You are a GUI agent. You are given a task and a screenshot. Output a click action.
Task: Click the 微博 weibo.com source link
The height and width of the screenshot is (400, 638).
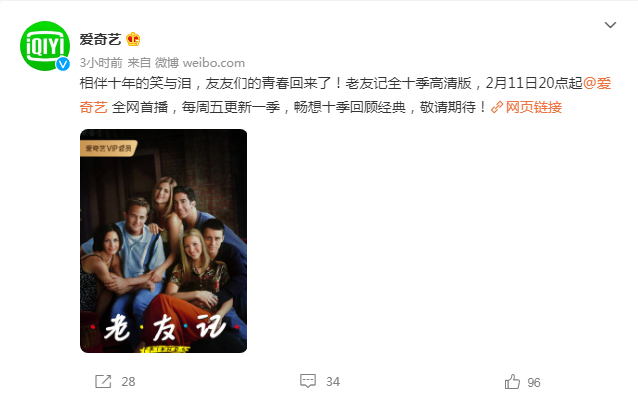(200, 63)
